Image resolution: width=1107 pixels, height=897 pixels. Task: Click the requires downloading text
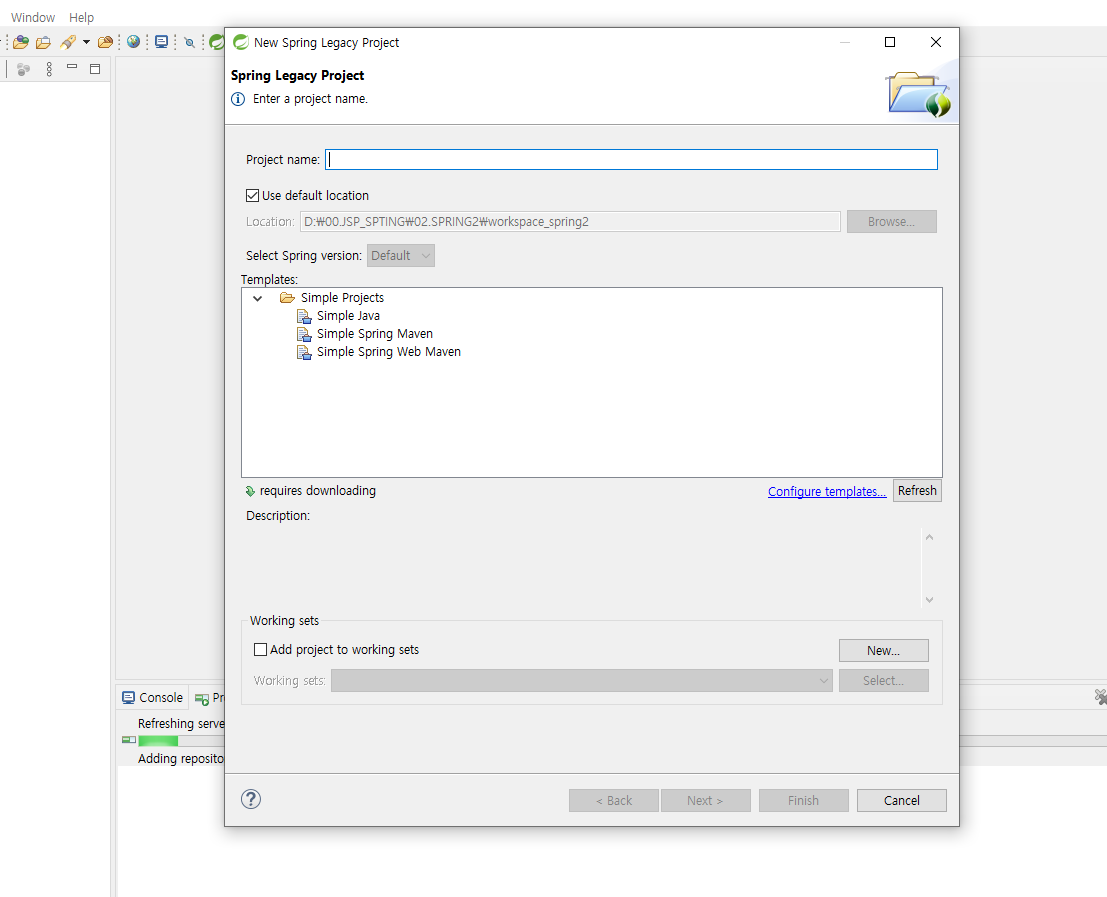coord(318,490)
